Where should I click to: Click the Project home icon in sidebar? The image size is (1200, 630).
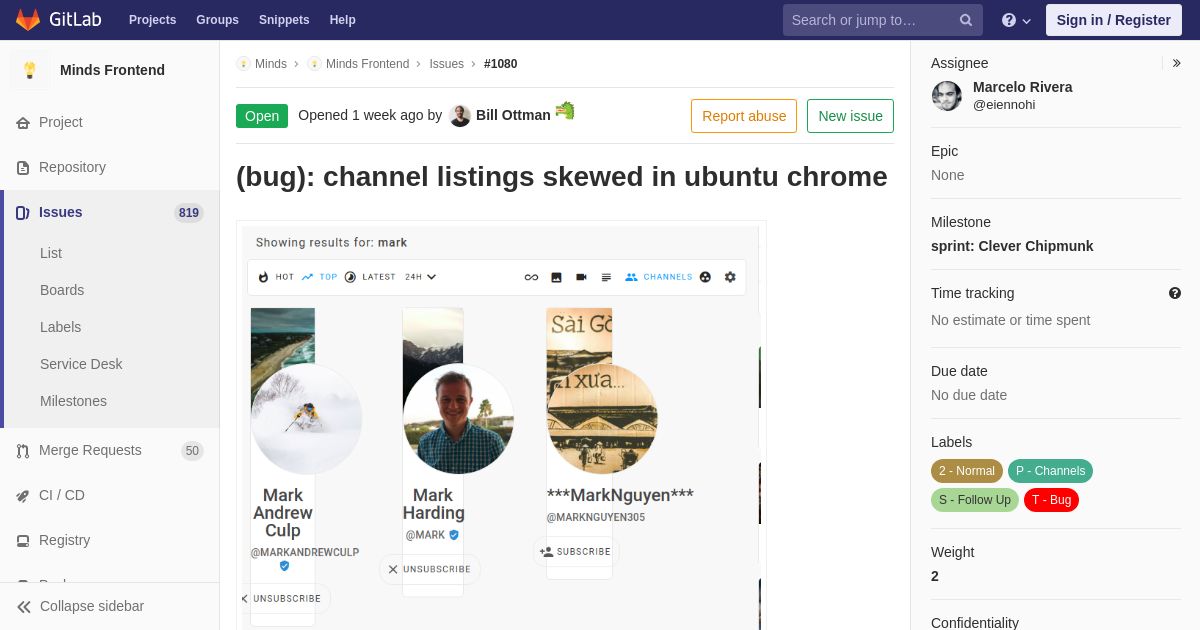[x=23, y=123]
